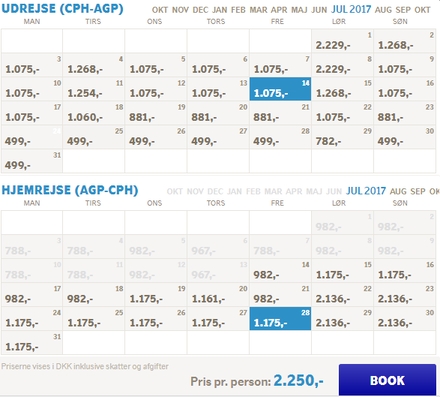
Task: Select AUG in the Udrejse month bar
Action: coord(383,10)
